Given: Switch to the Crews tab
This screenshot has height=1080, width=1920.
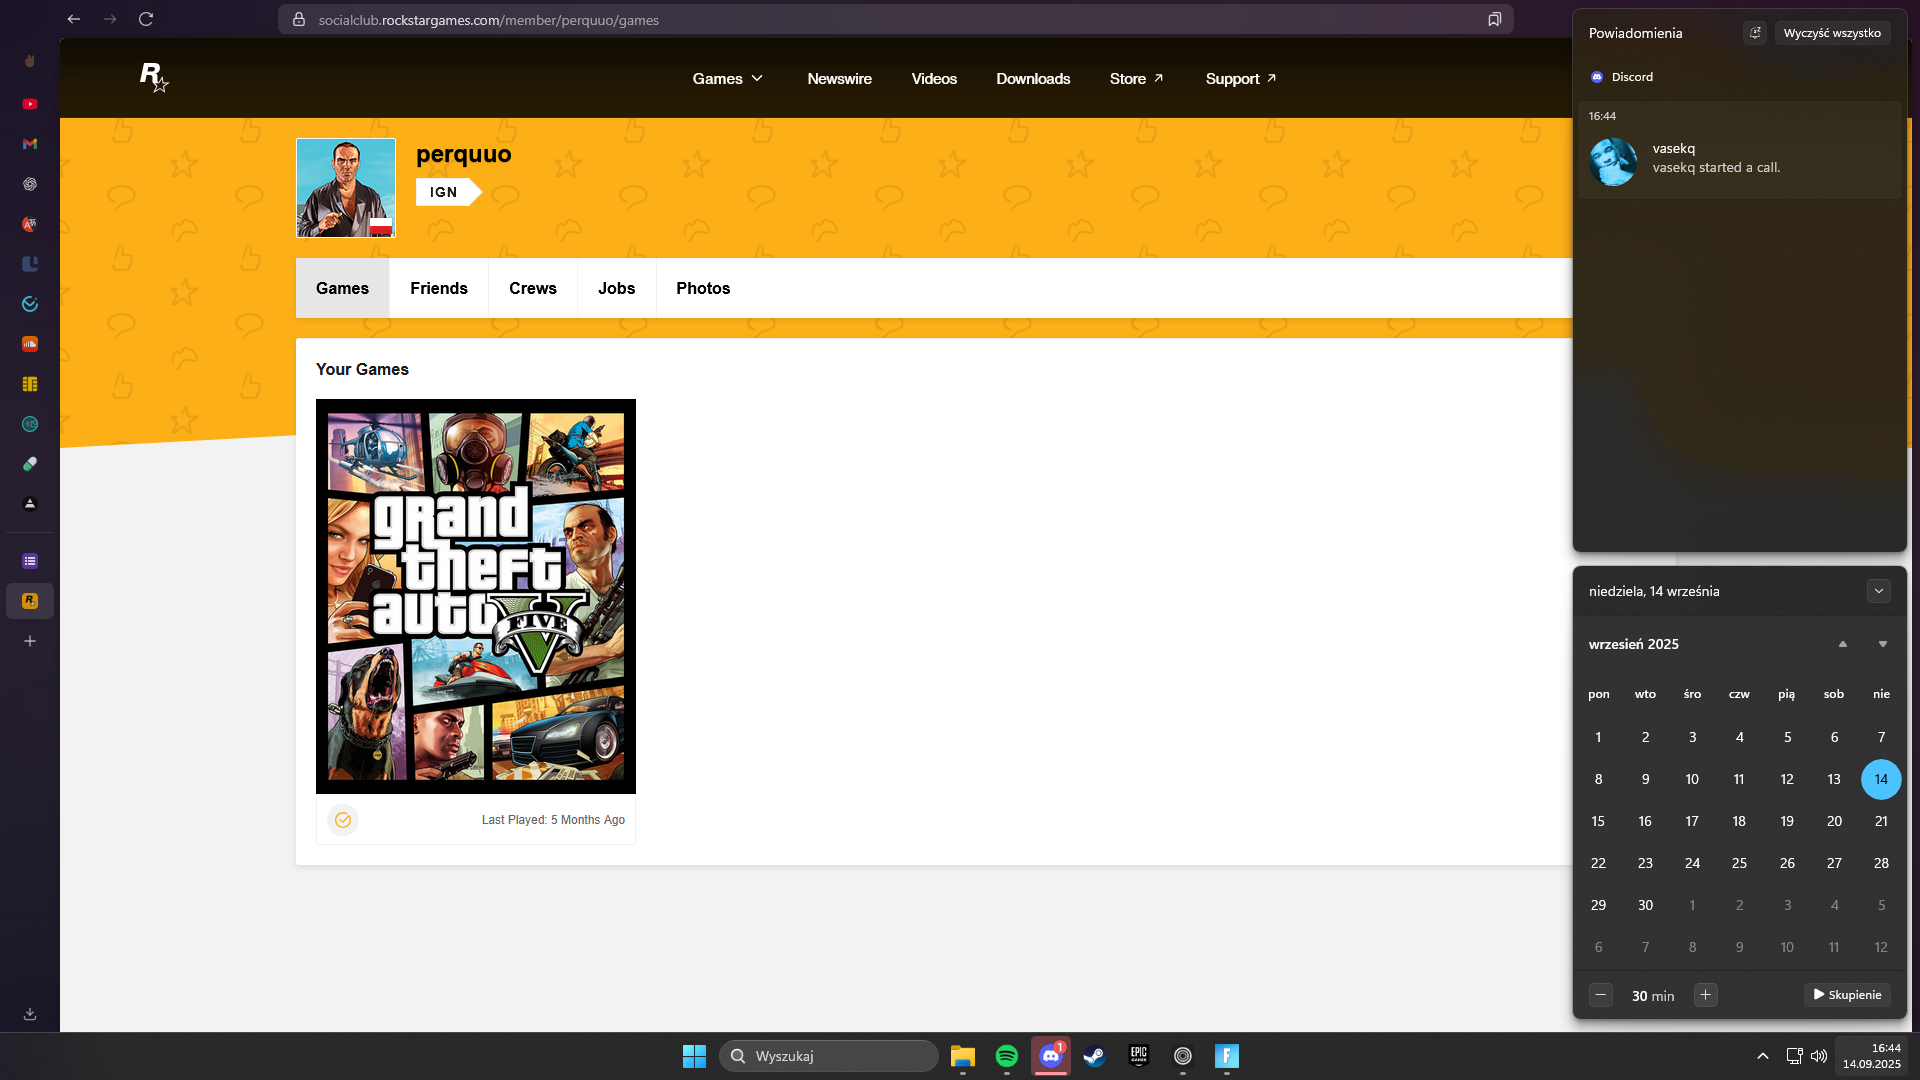Looking at the screenshot, I should click(533, 288).
